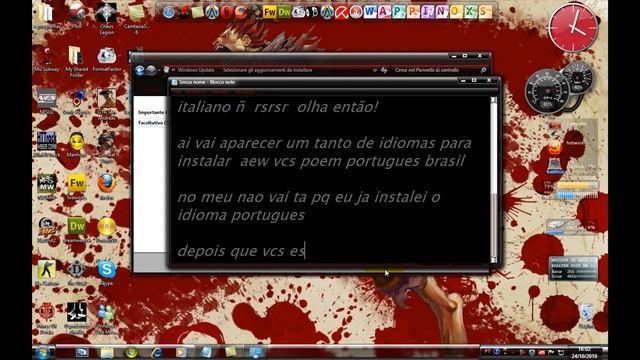Click the red analog clock gadget
Viewport: 640px width, 360px height.
coord(573,27)
